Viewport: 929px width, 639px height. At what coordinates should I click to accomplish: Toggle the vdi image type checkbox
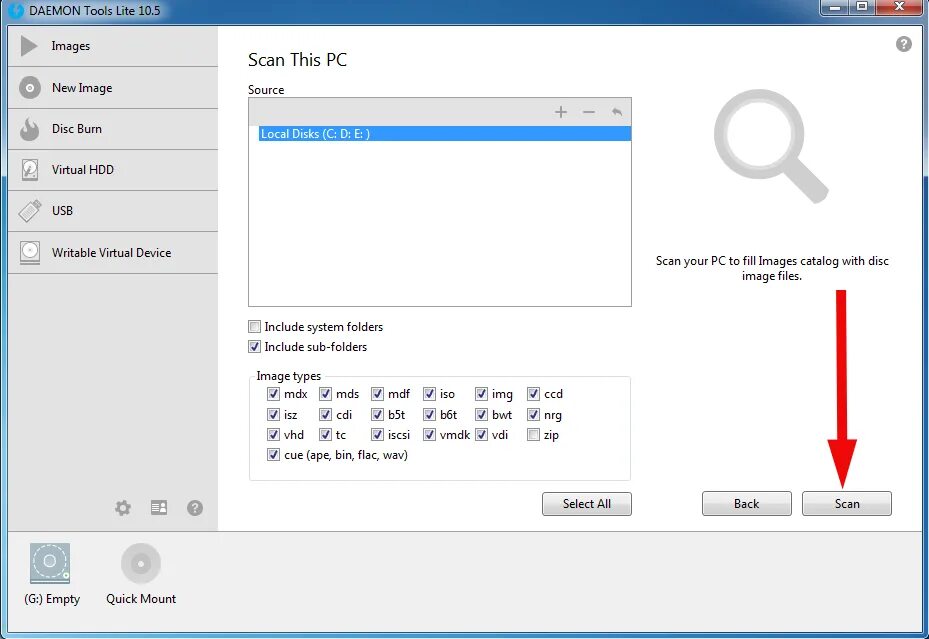coord(481,435)
